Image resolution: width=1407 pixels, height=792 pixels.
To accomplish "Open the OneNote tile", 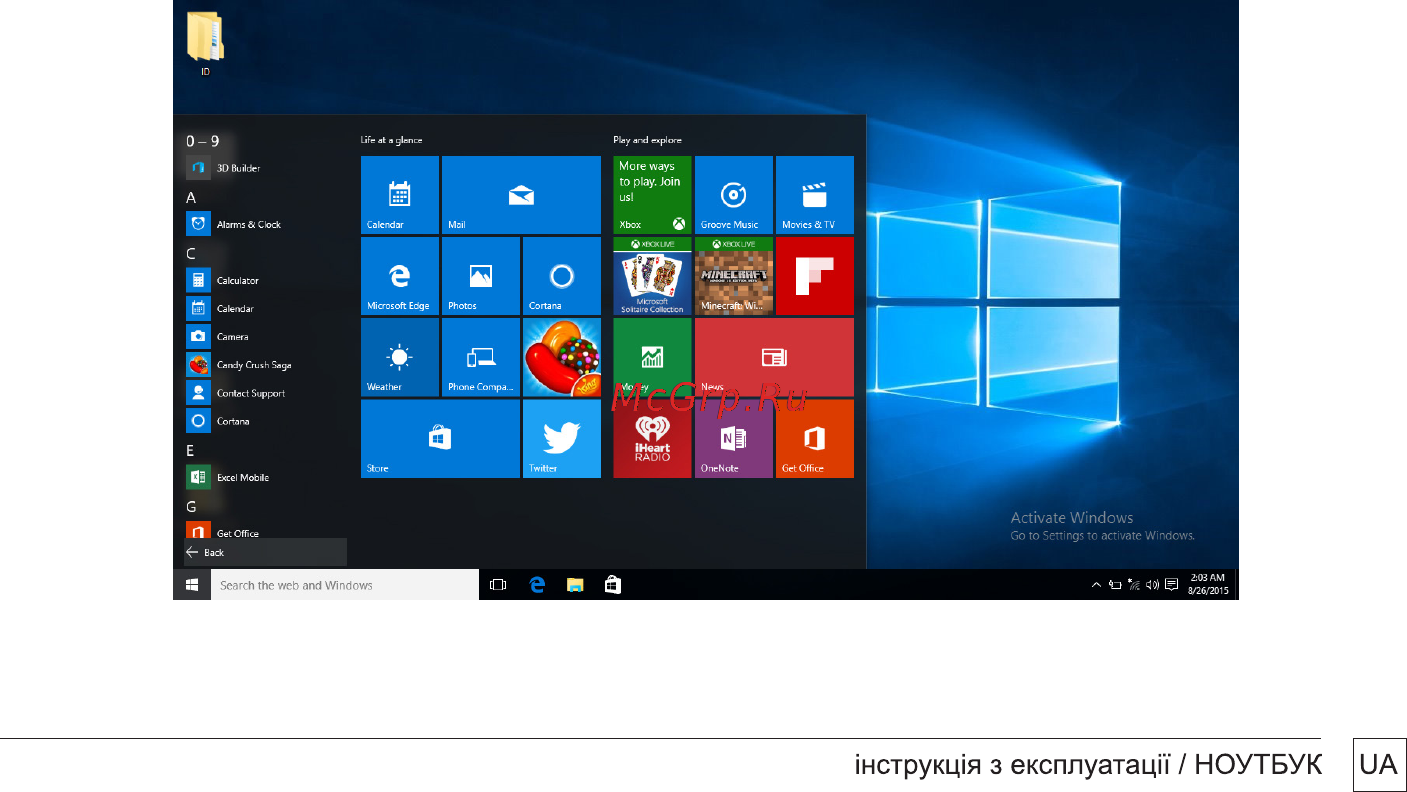I will [734, 438].
